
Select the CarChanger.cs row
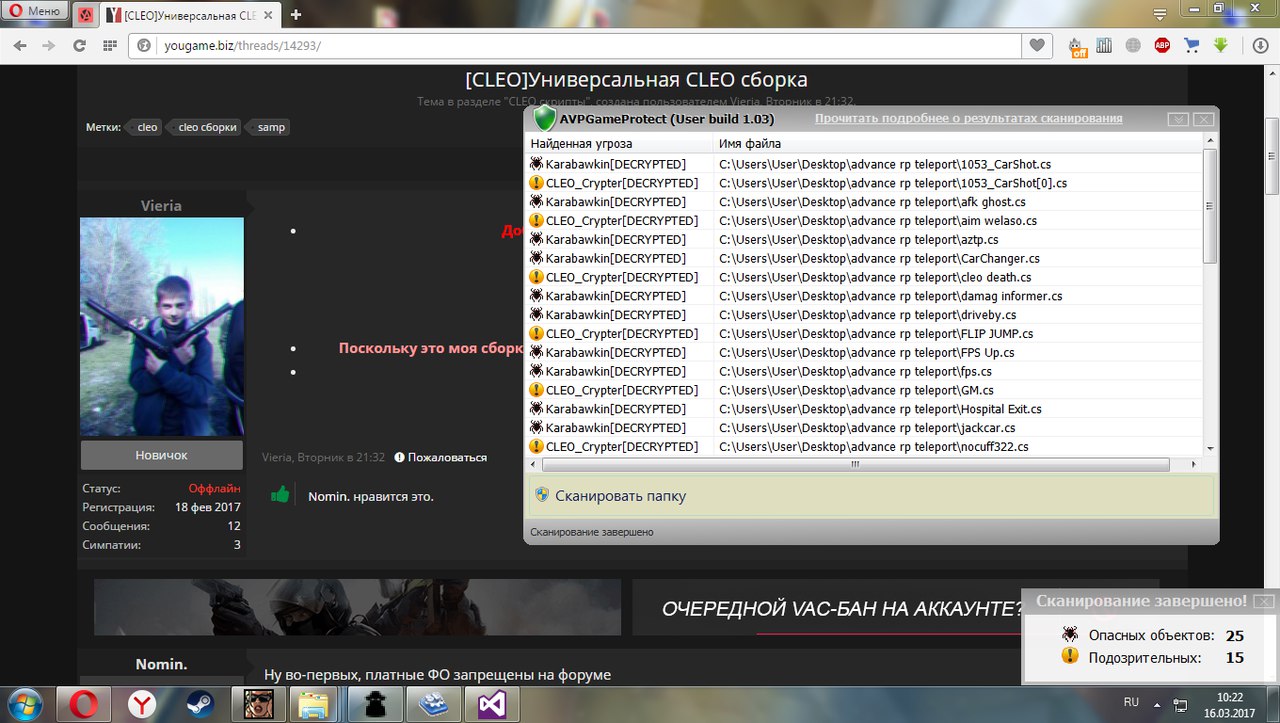pyautogui.click(x=865, y=258)
